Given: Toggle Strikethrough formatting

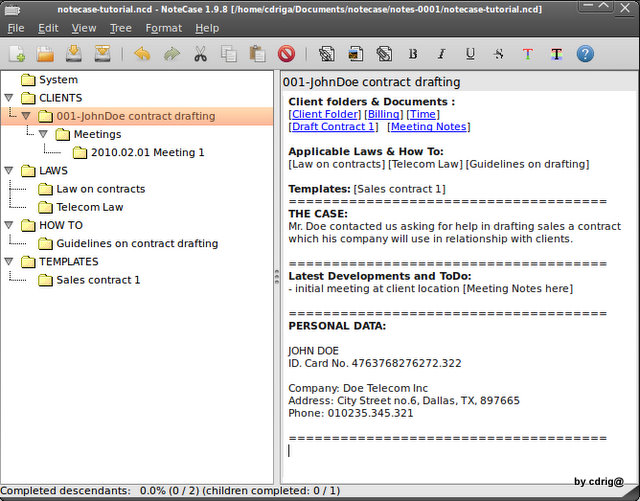Looking at the screenshot, I should 499,54.
